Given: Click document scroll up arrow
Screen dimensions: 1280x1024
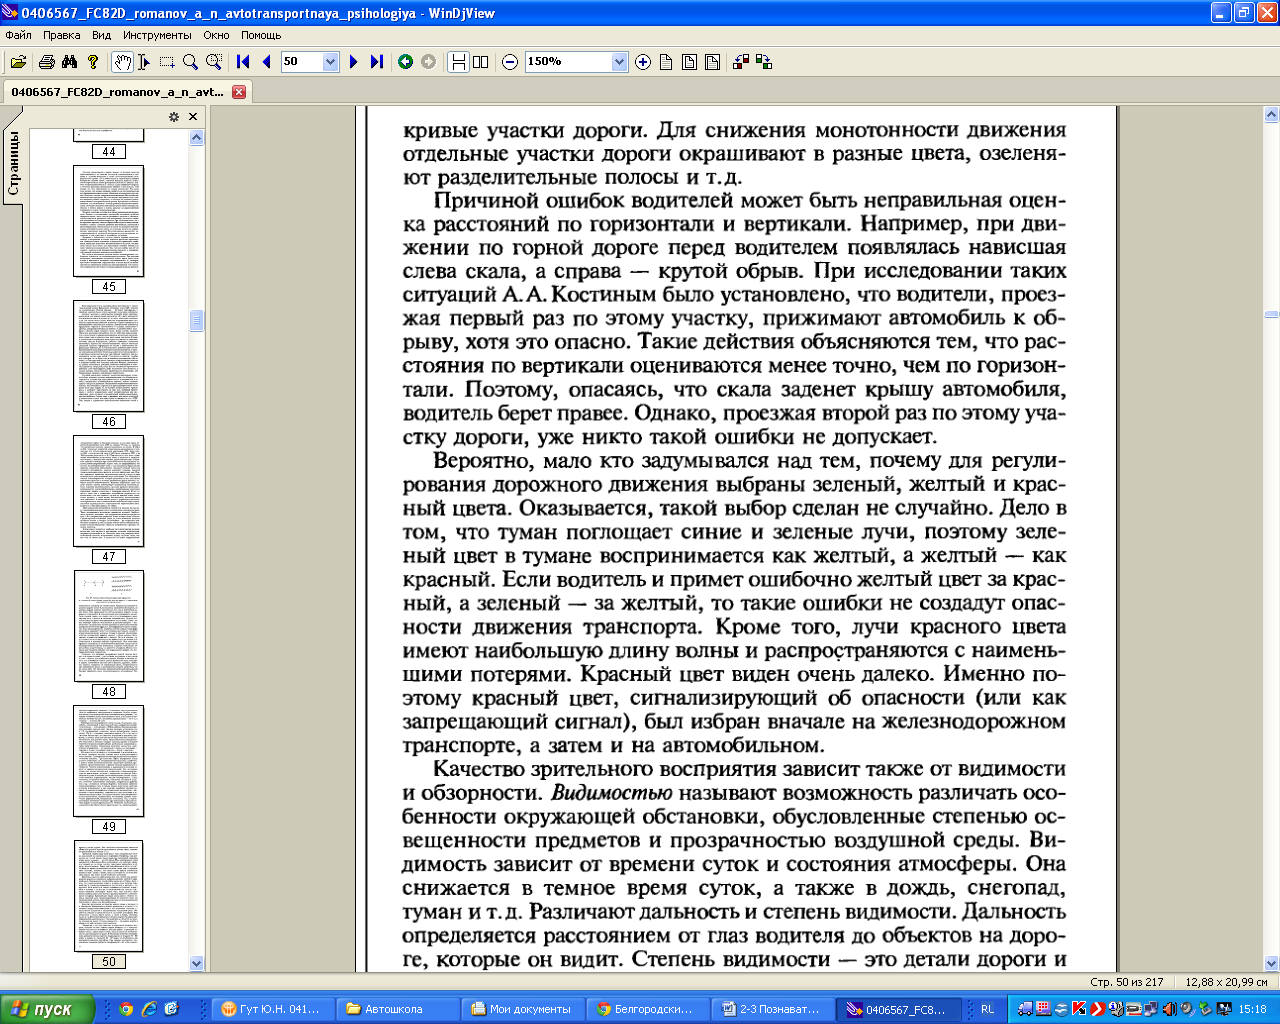Looking at the screenshot, I should pyautogui.click(x=1271, y=115).
